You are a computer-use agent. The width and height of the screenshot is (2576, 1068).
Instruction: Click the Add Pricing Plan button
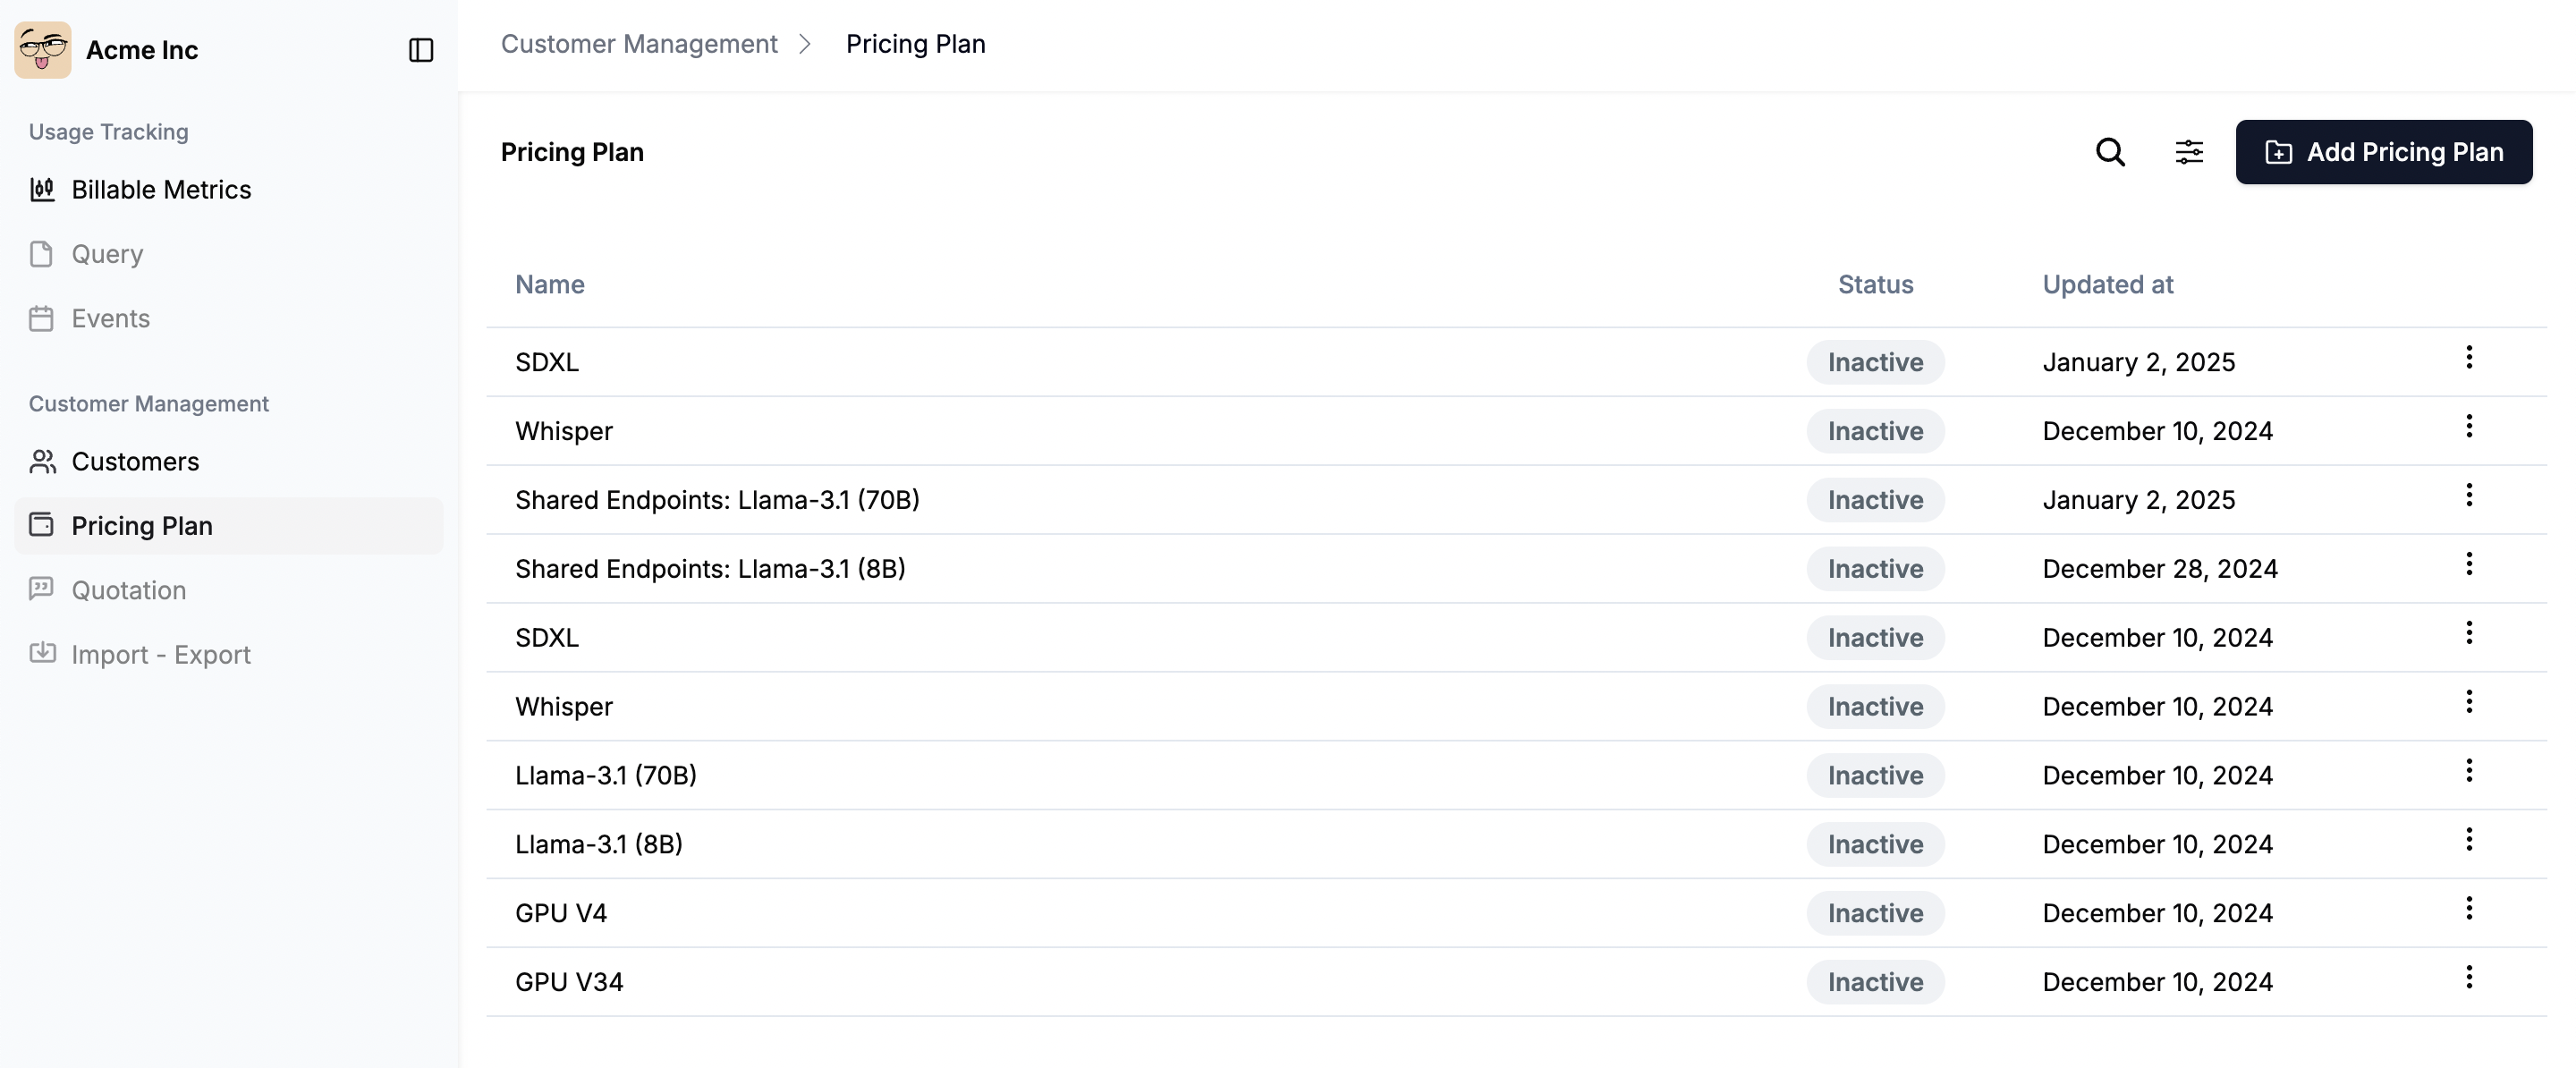2384,152
